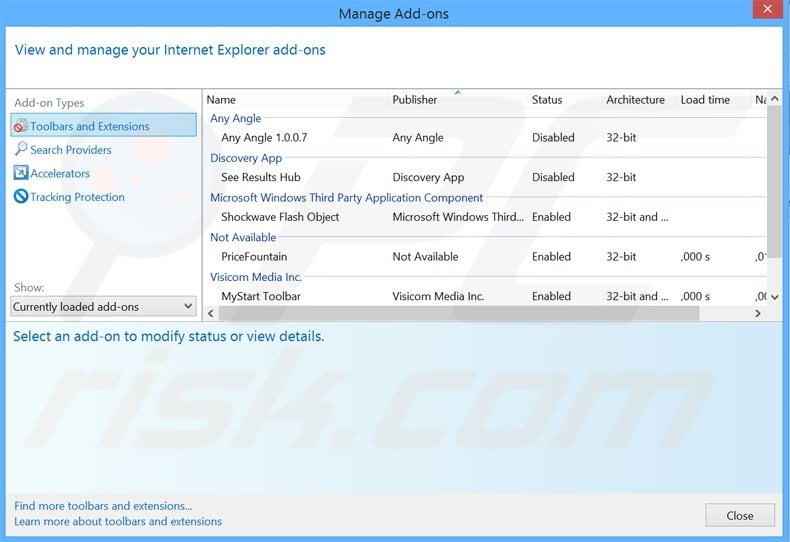Click the Discovery App group header

point(246,158)
